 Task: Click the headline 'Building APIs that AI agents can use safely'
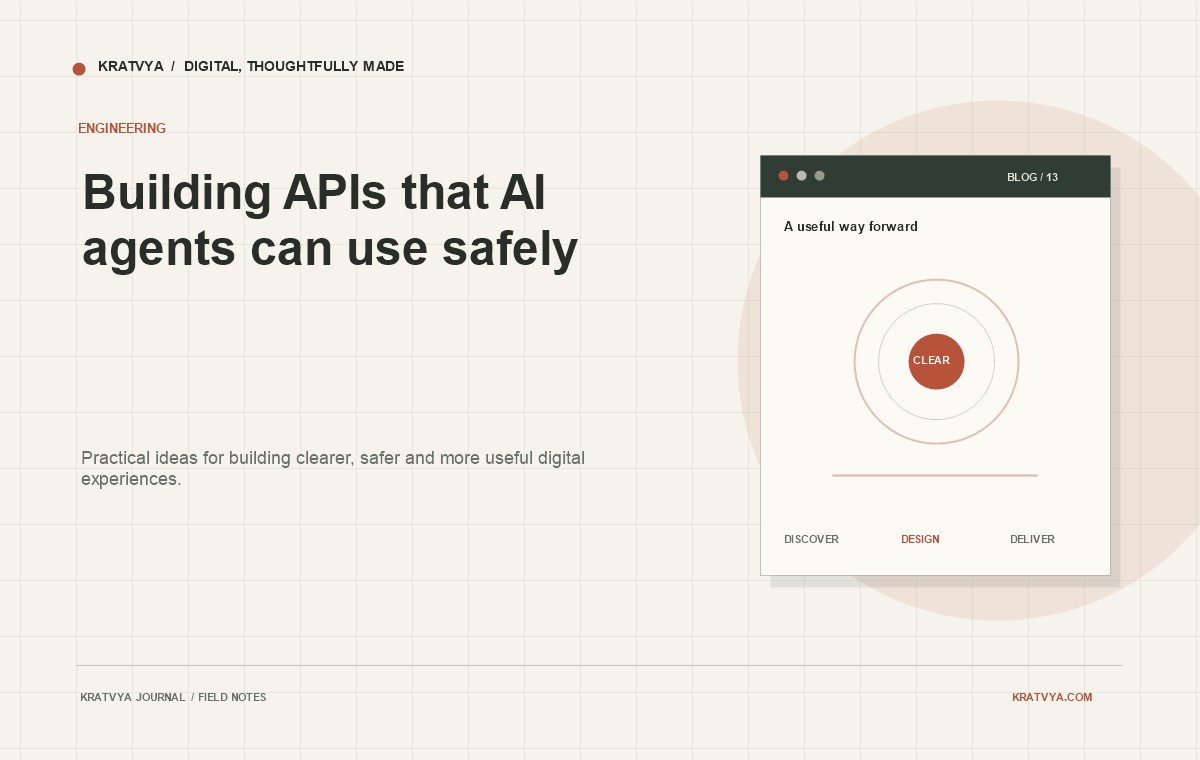[330, 220]
